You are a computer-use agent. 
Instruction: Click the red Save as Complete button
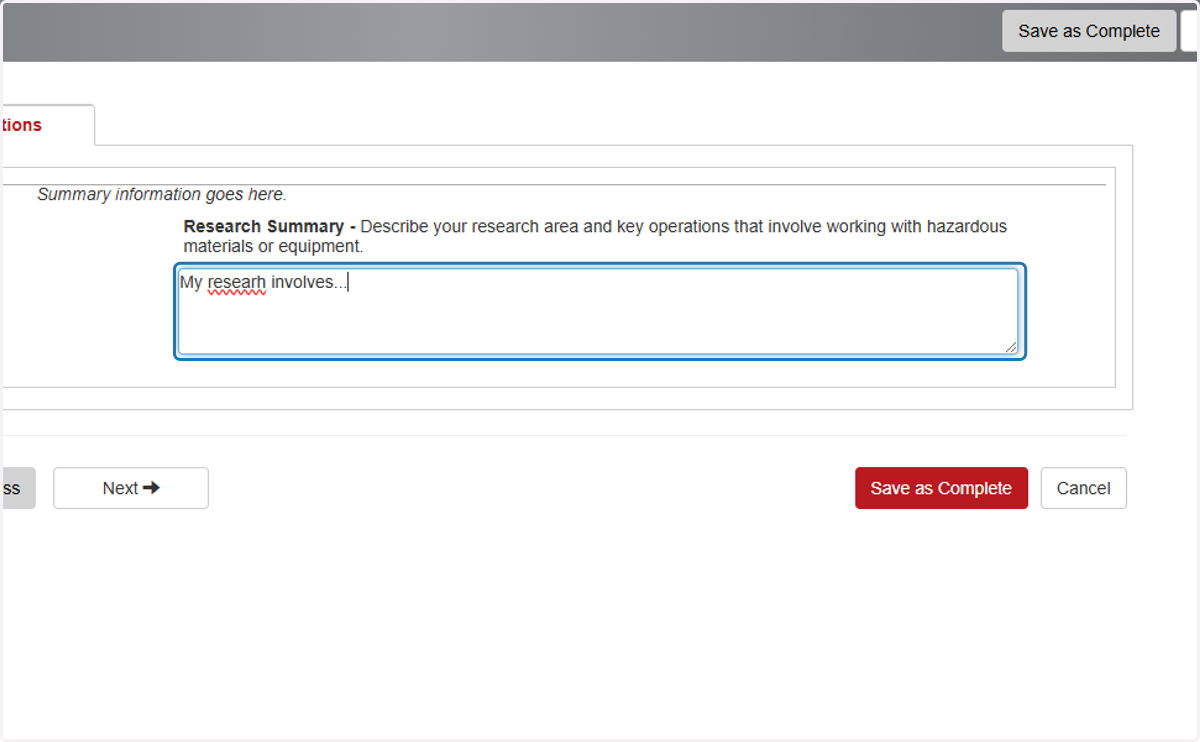coord(941,488)
